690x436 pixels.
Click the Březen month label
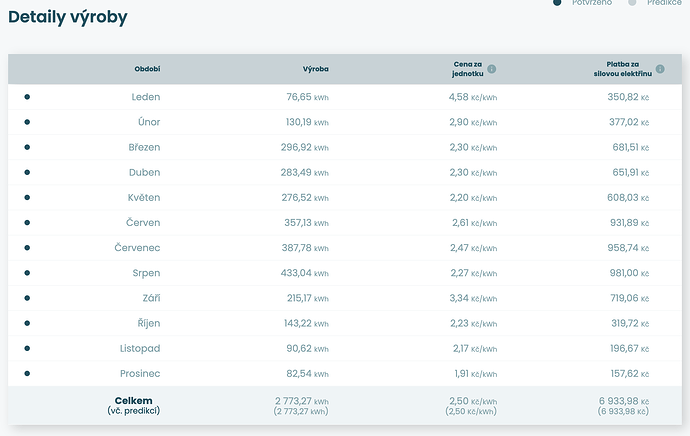point(143,147)
